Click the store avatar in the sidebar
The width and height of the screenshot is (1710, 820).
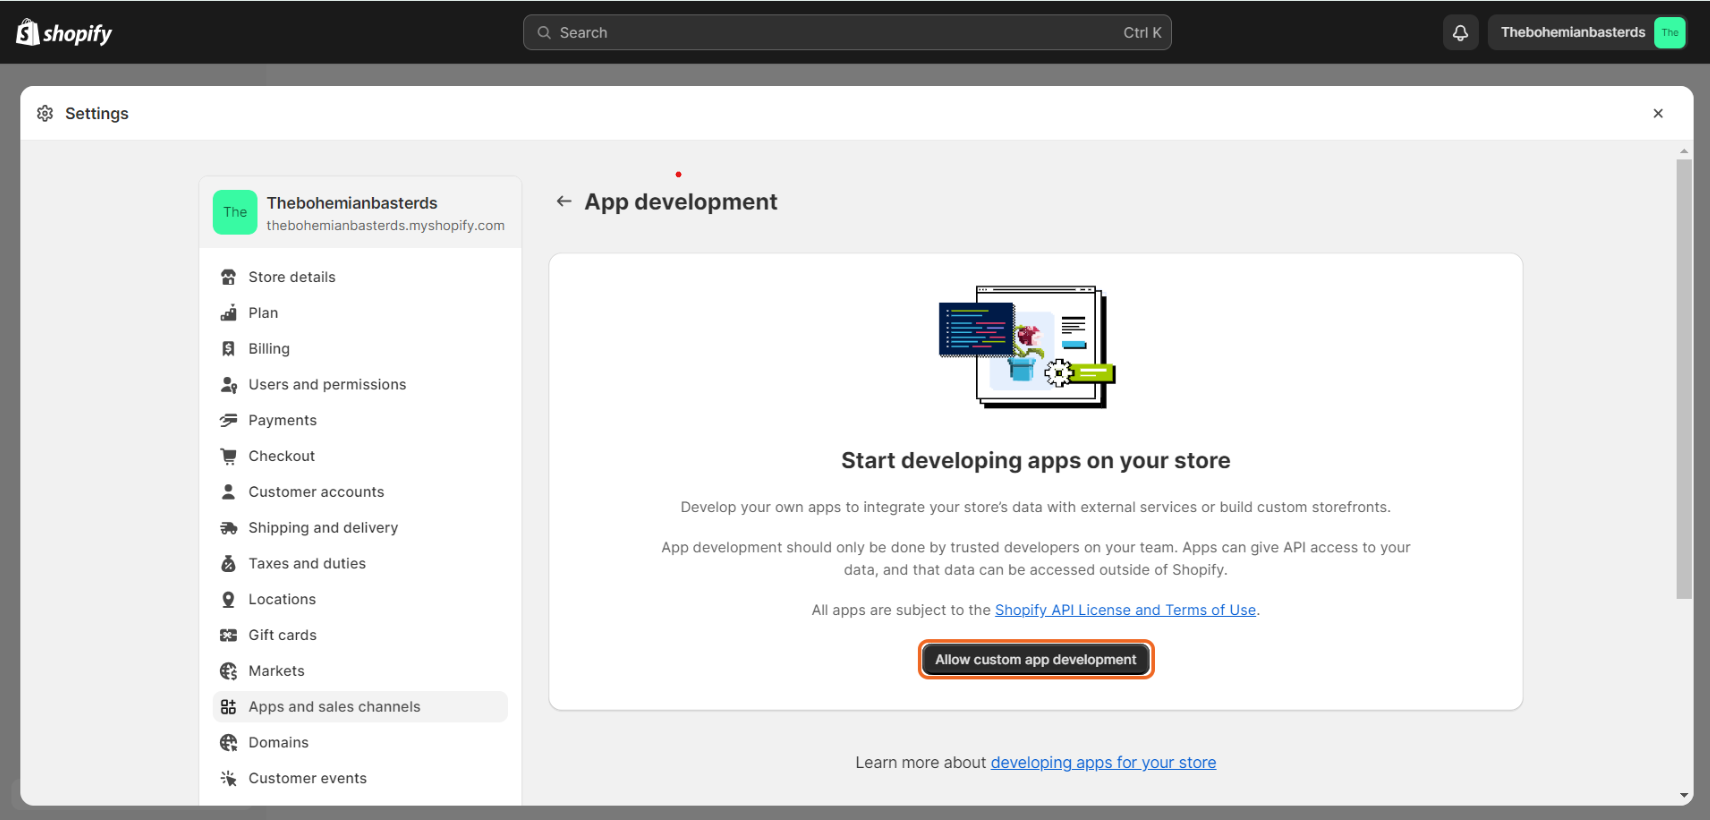235,212
